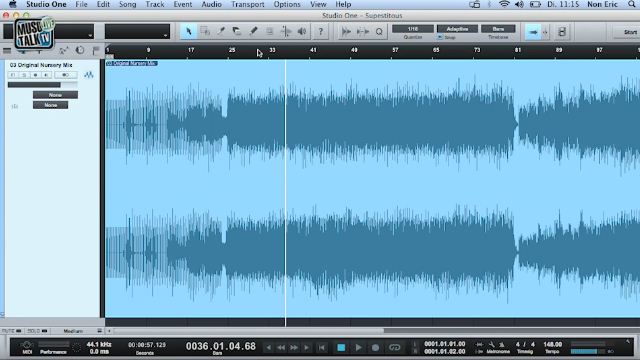640x360 pixels.
Task: Click the first None input selector
Action: click(55, 95)
